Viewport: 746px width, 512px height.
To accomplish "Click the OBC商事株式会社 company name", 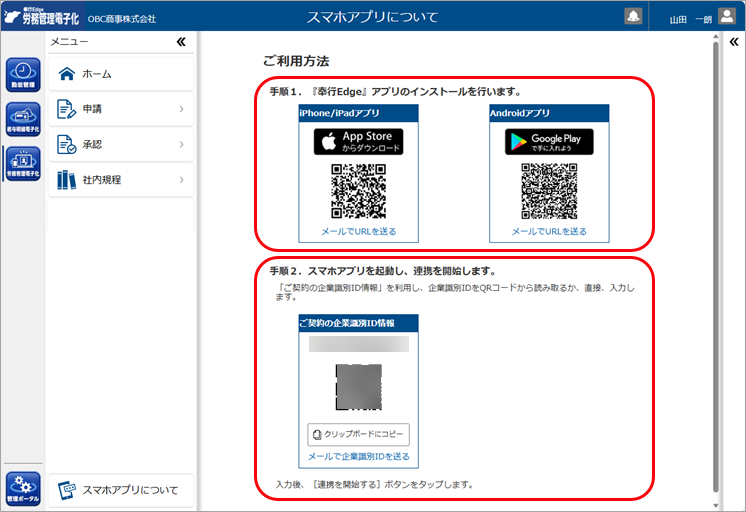I will coord(122,19).
